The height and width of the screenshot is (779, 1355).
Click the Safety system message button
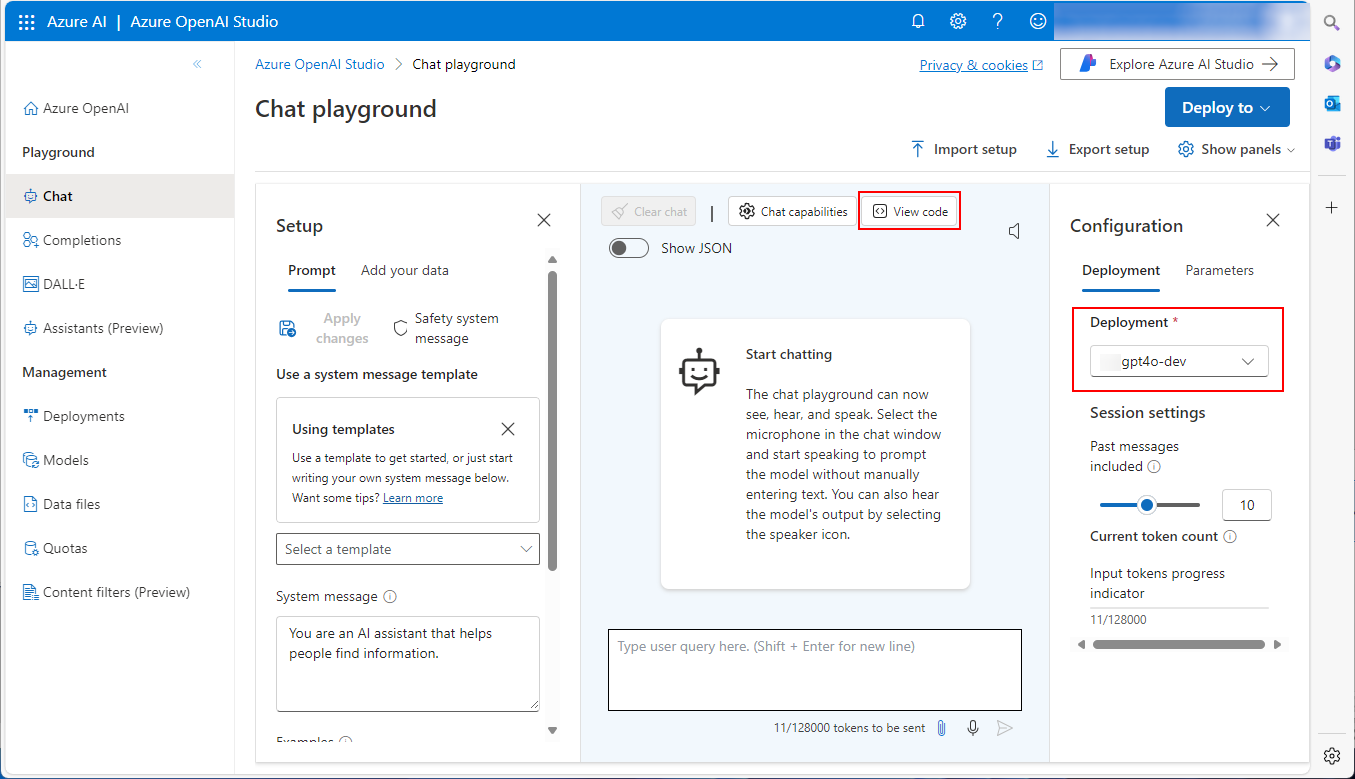point(445,328)
